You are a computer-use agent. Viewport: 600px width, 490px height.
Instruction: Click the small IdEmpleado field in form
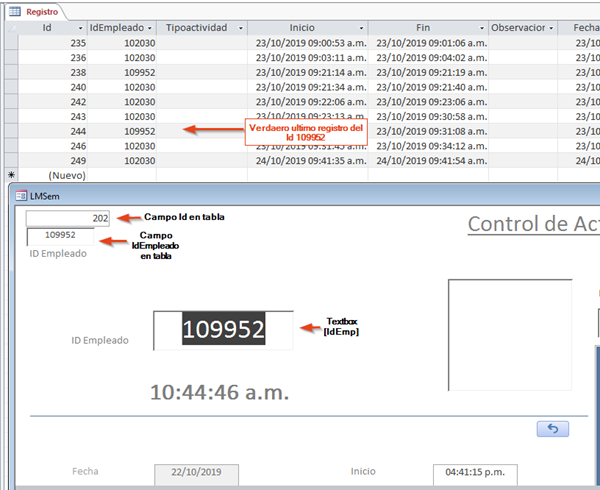click(60, 236)
